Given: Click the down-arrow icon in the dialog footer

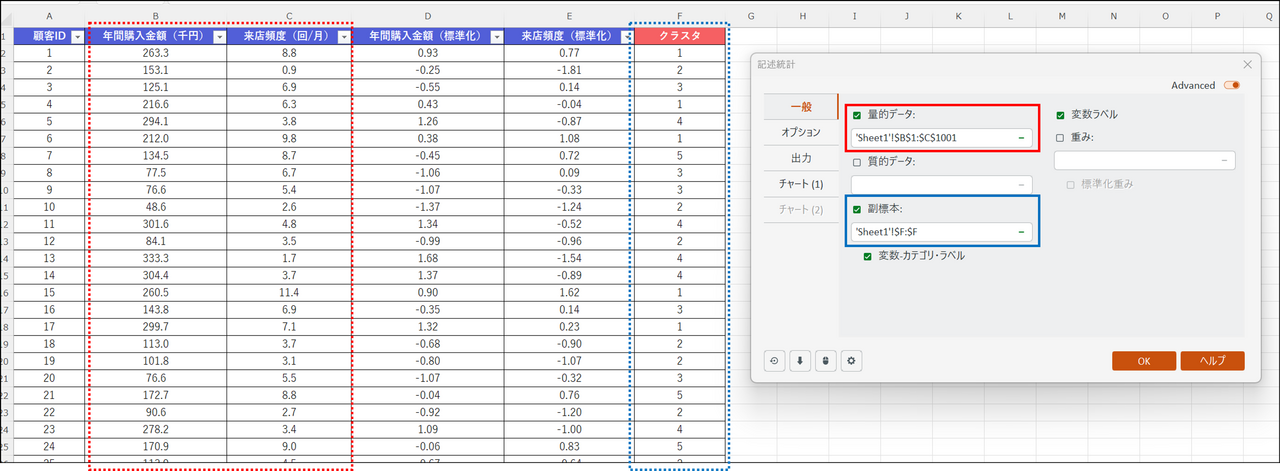Looking at the screenshot, I should point(799,361).
